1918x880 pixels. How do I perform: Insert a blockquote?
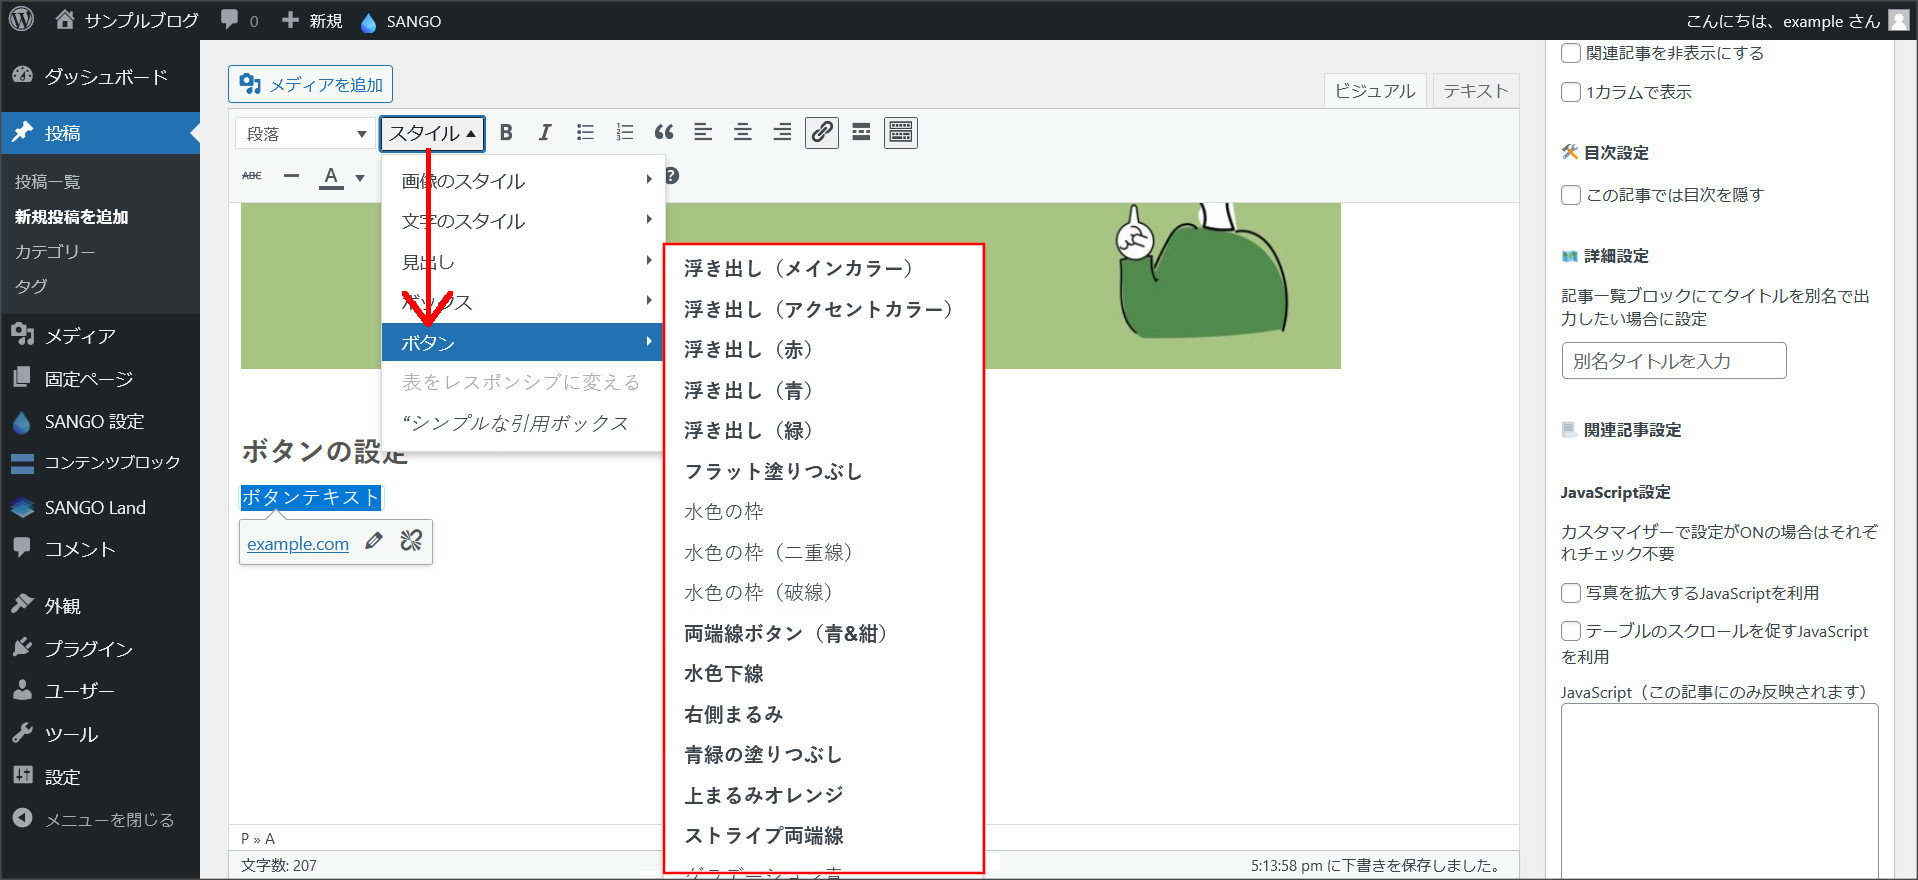664,133
